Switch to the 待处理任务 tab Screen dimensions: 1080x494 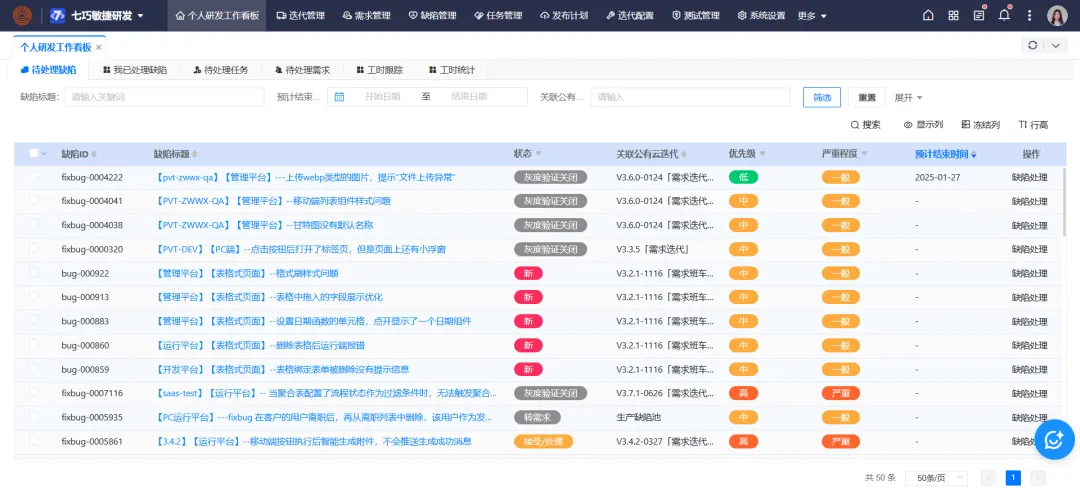[219, 70]
